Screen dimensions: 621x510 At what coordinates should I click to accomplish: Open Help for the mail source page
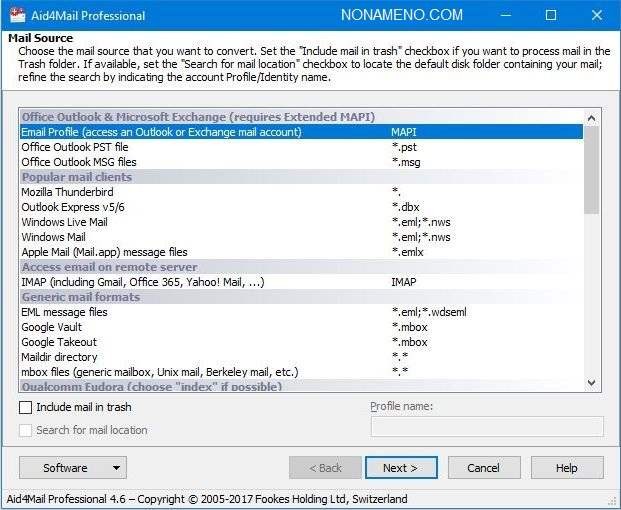point(566,467)
